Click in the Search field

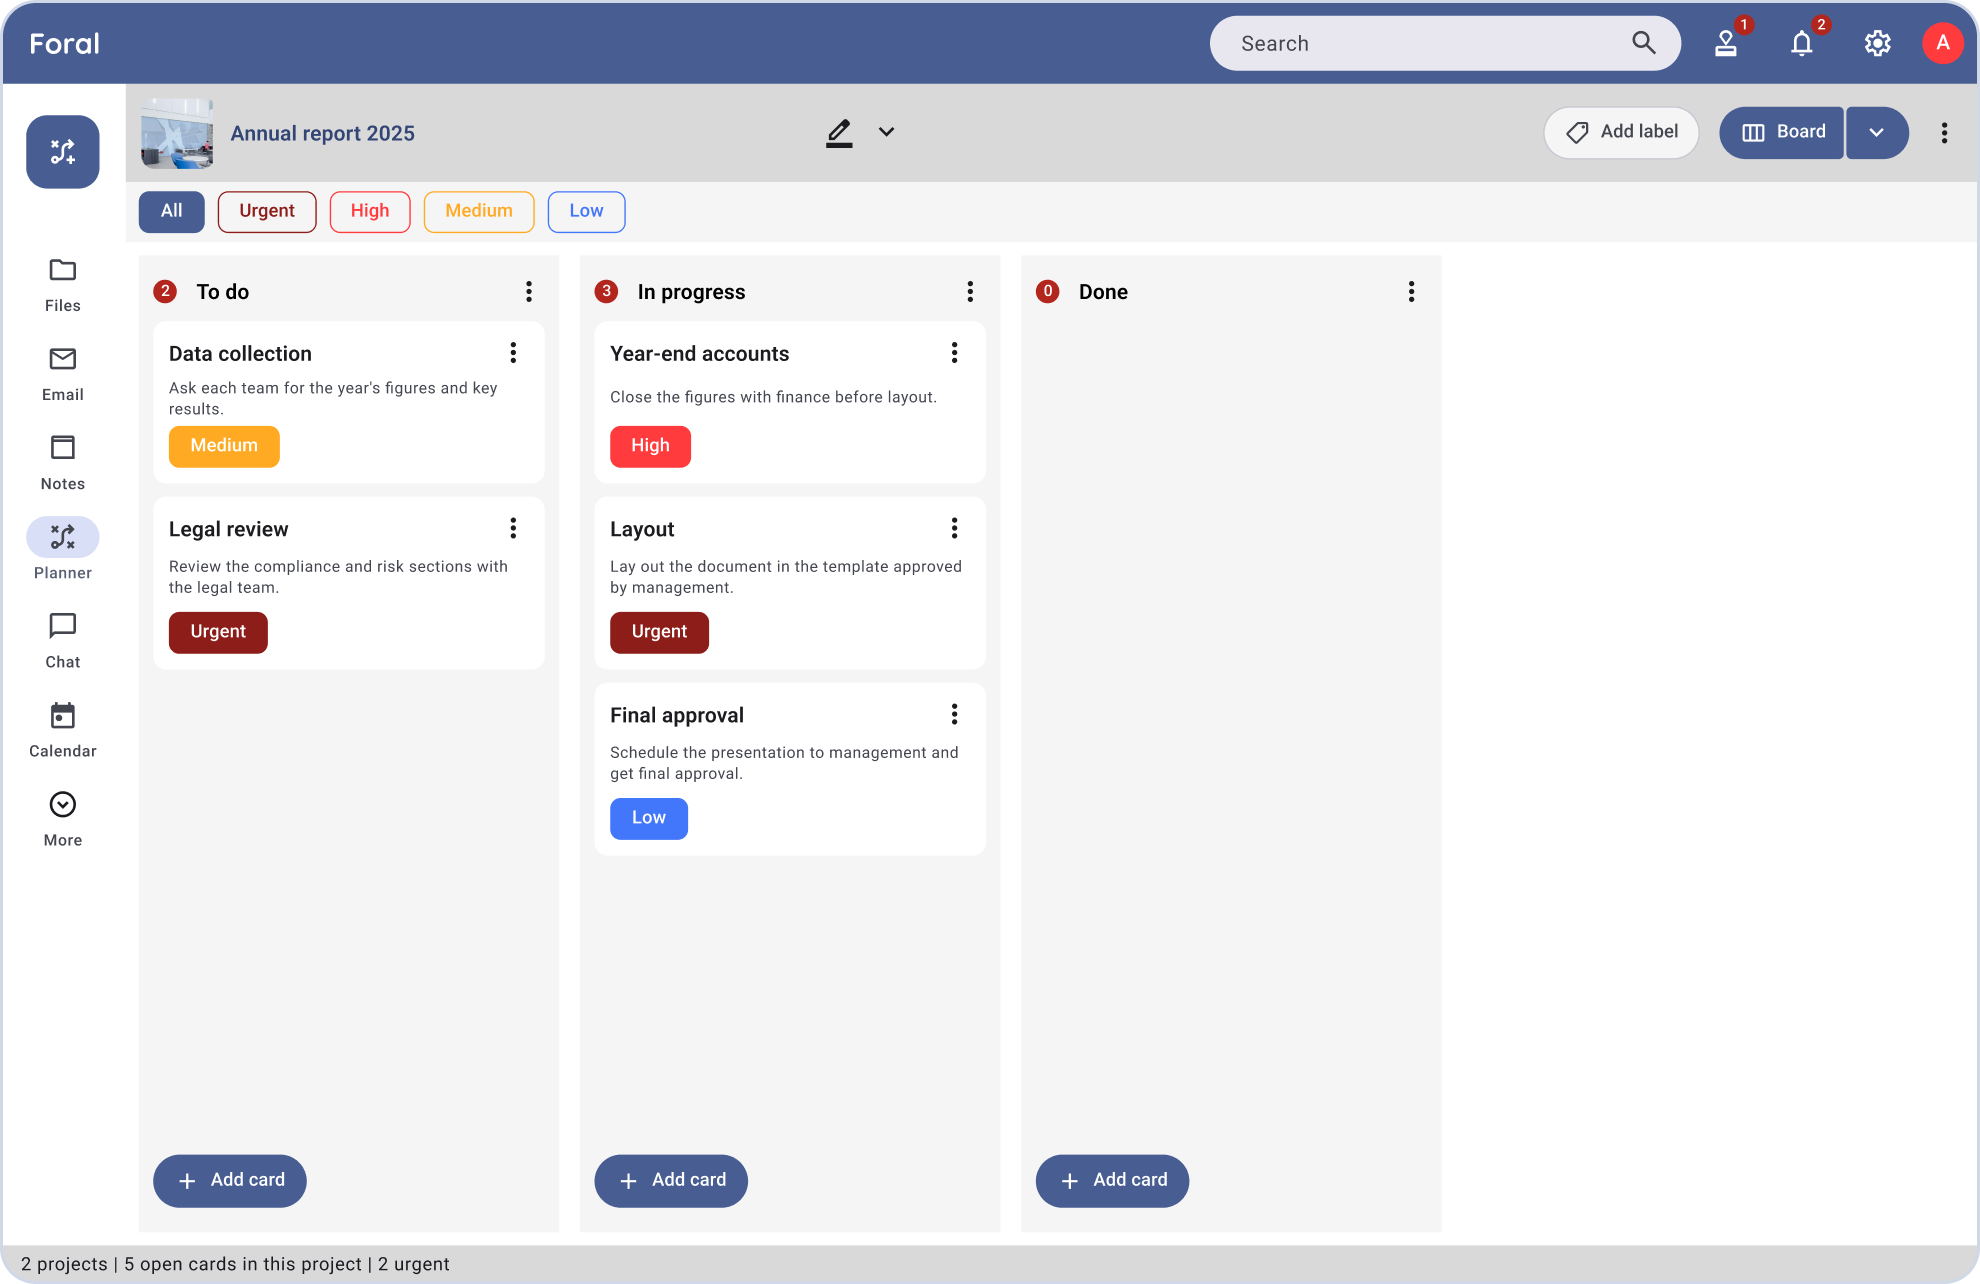(x=1445, y=43)
